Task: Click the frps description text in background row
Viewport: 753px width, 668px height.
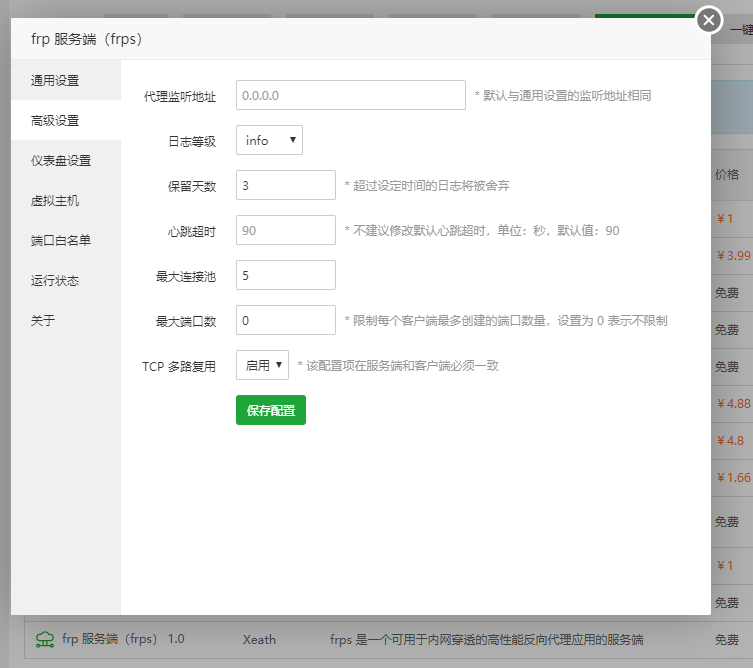Action: point(486,640)
